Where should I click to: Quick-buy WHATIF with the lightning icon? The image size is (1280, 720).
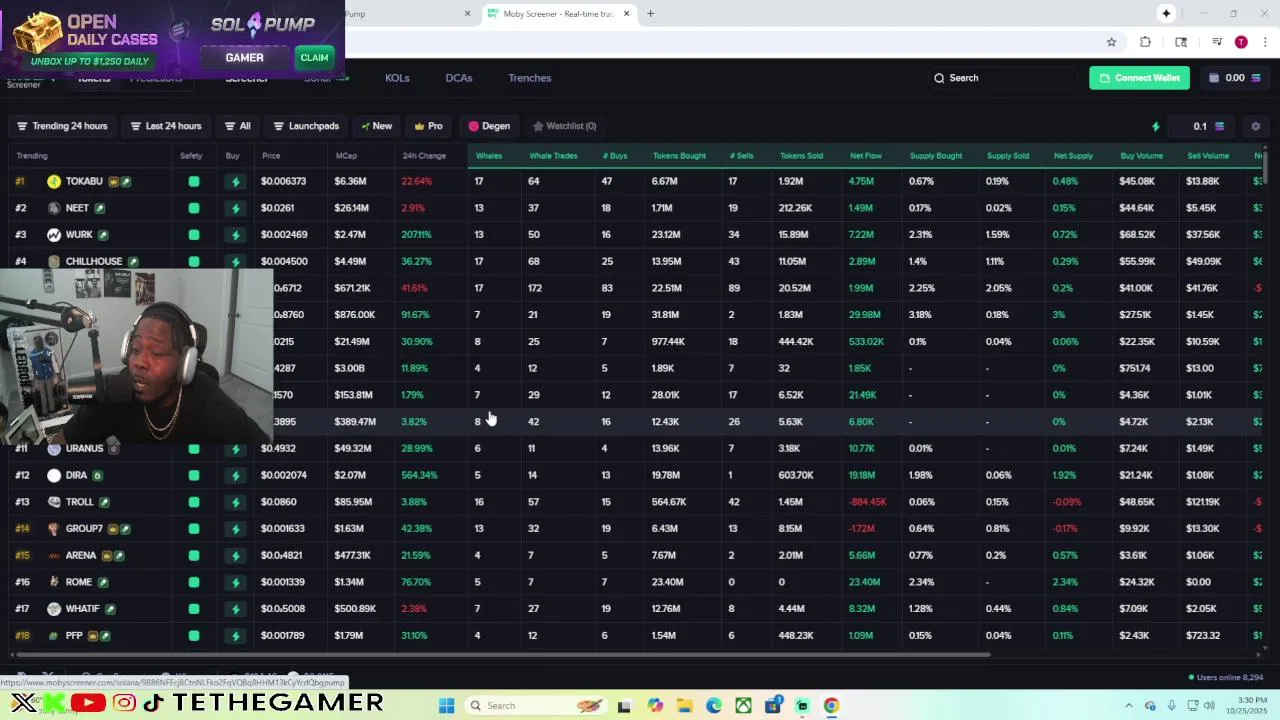(235, 609)
